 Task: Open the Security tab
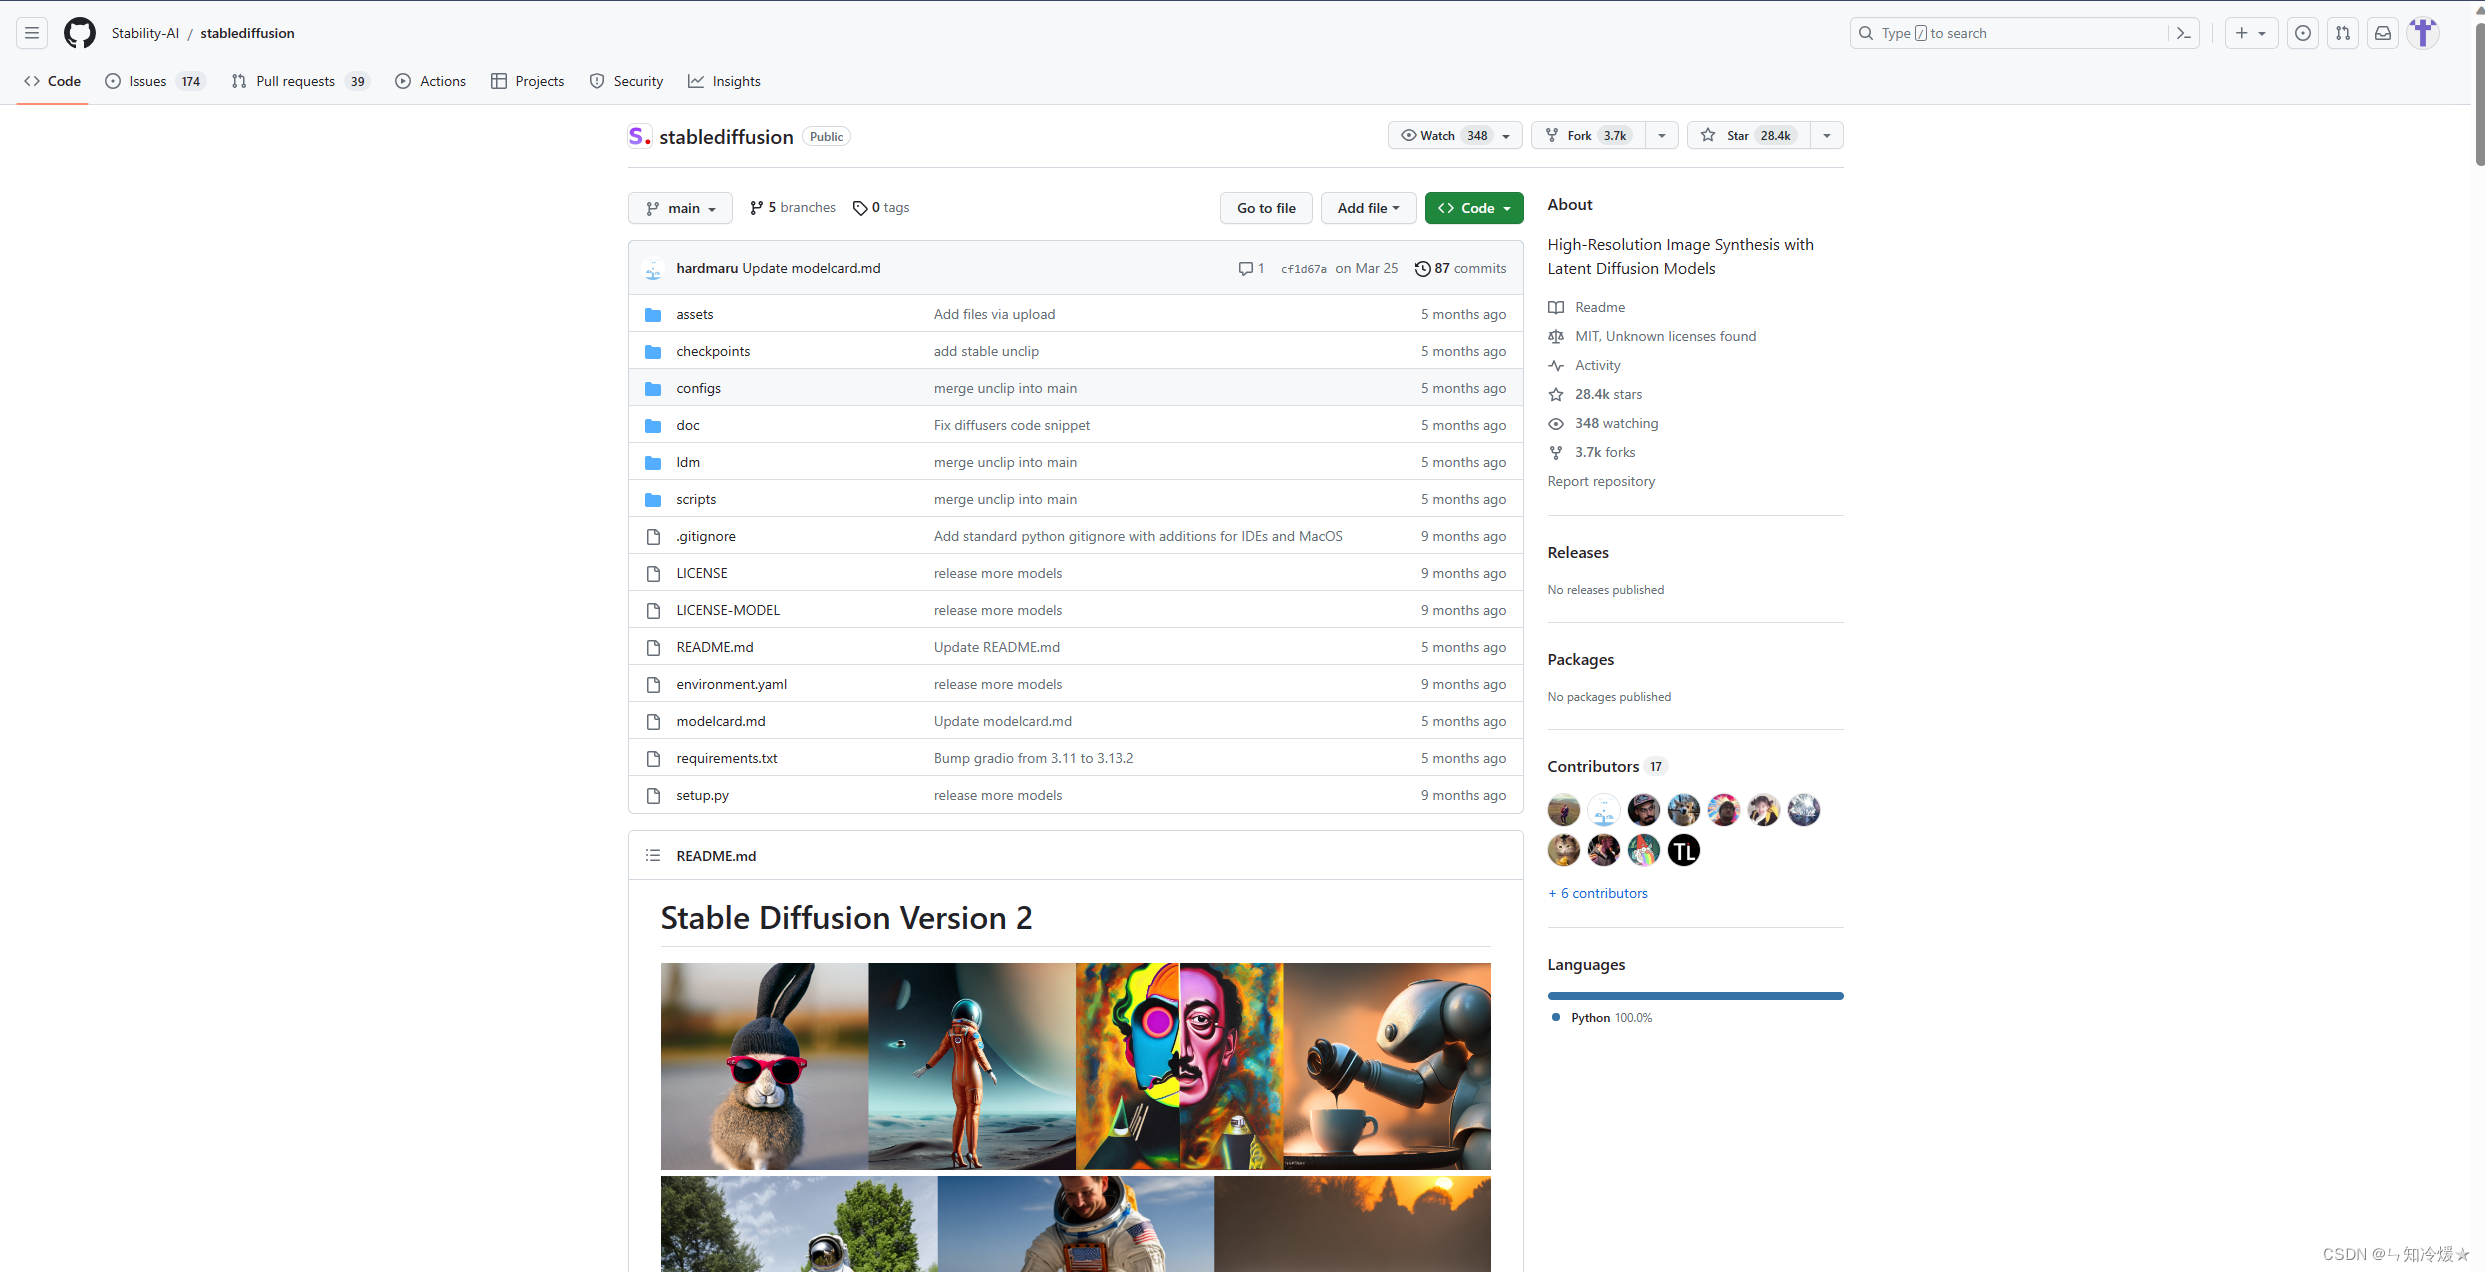[626, 81]
